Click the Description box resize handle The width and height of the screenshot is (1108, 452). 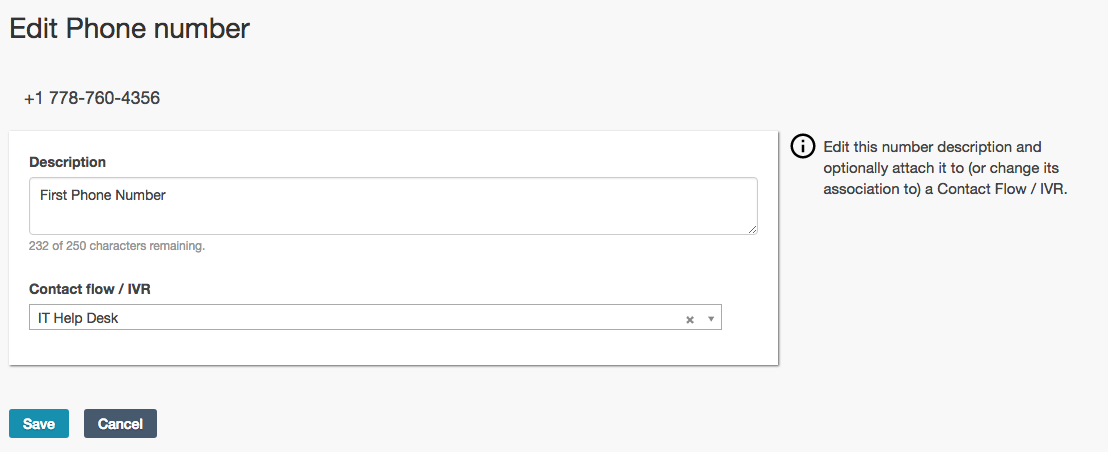click(752, 229)
